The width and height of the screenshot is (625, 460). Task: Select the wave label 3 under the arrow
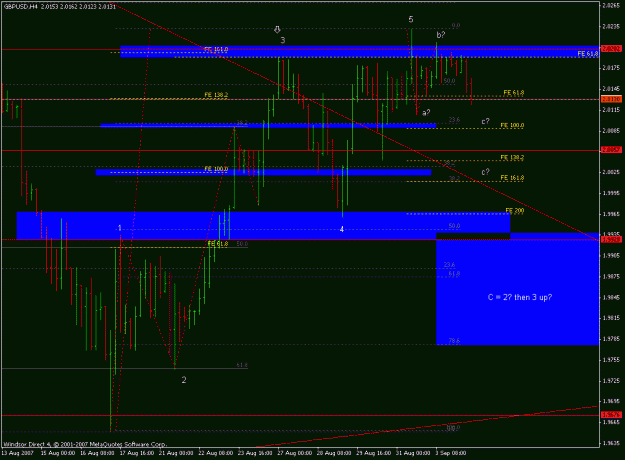click(283, 40)
